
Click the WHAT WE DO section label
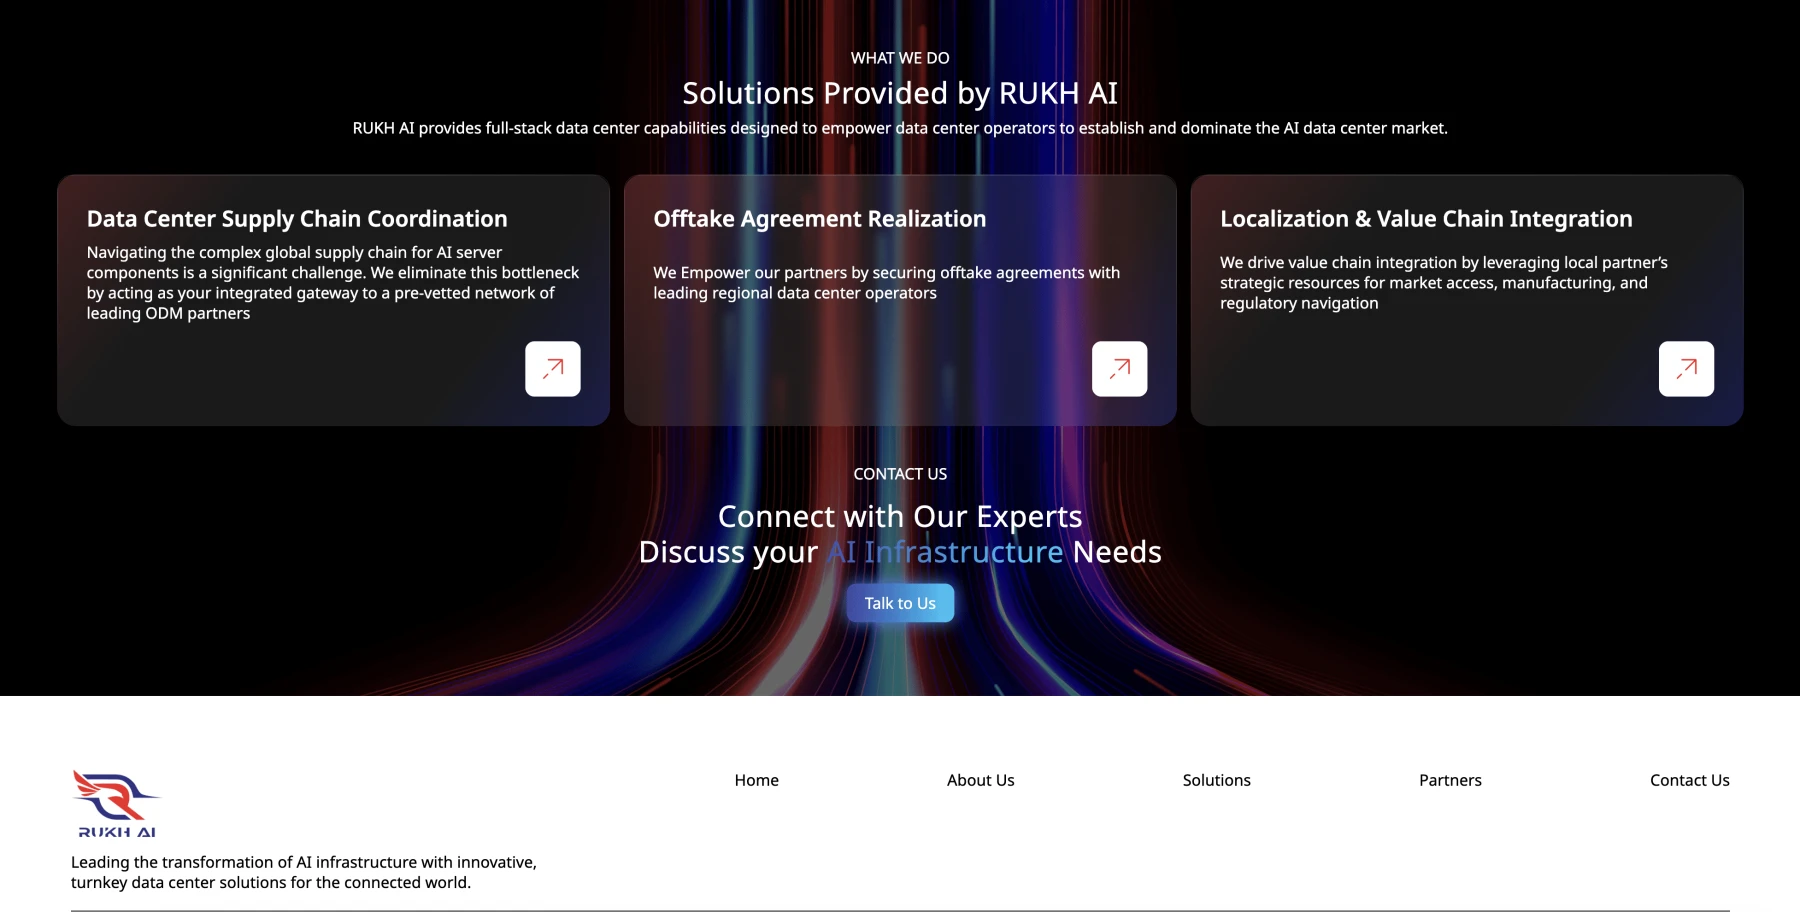[900, 58]
